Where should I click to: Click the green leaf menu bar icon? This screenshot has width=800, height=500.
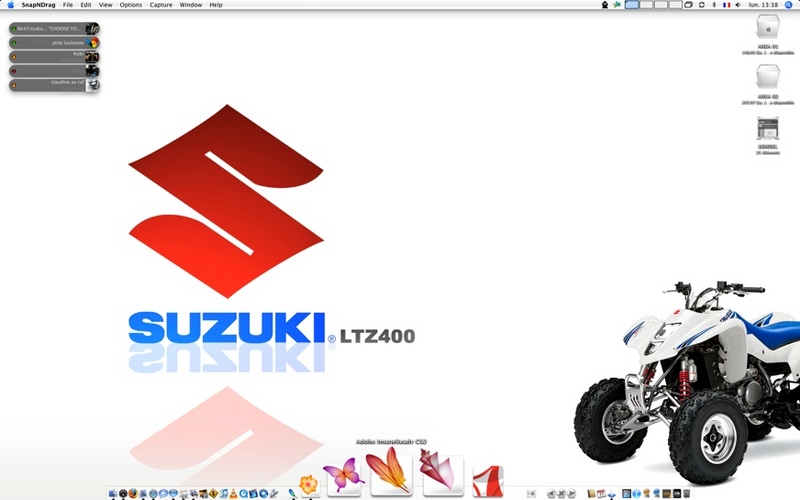click(617, 5)
